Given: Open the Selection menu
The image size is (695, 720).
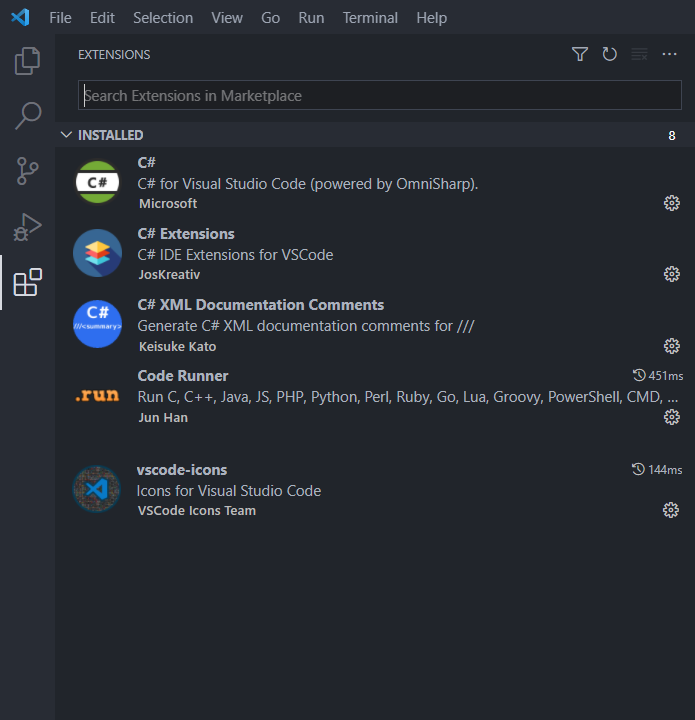Looking at the screenshot, I should 163,18.
